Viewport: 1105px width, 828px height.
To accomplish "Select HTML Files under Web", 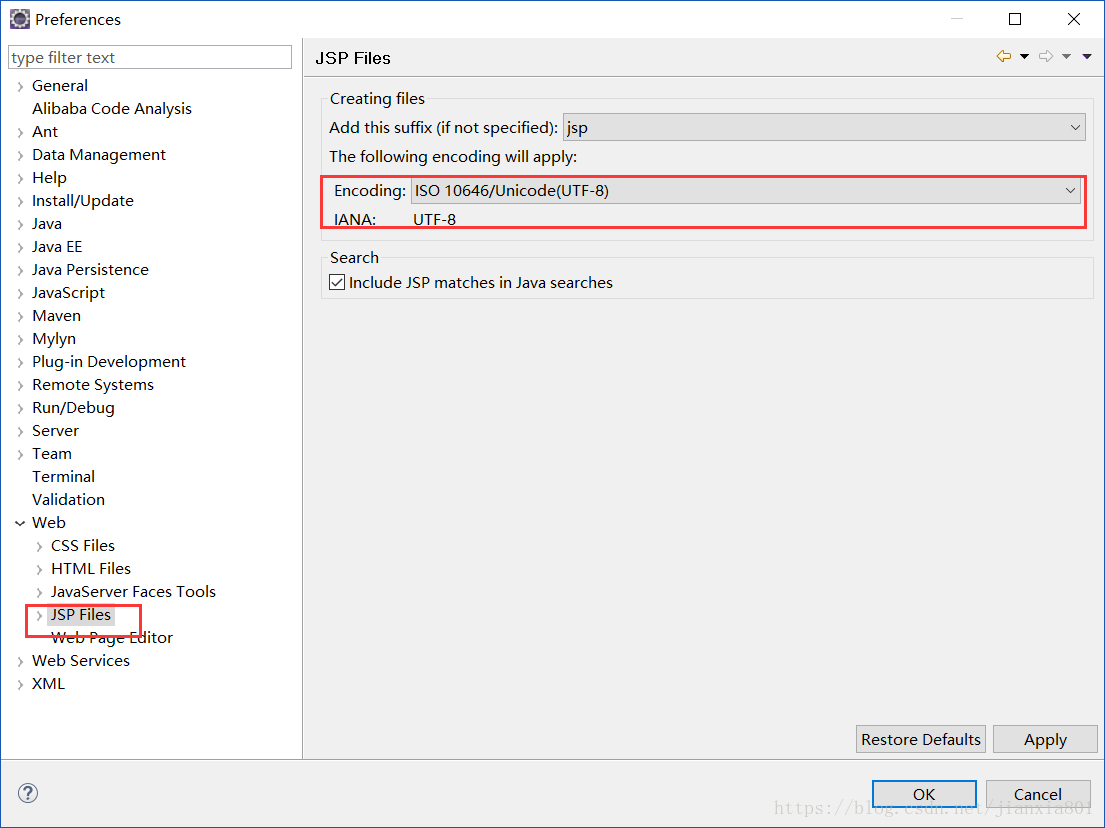I will pyautogui.click(x=91, y=569).
